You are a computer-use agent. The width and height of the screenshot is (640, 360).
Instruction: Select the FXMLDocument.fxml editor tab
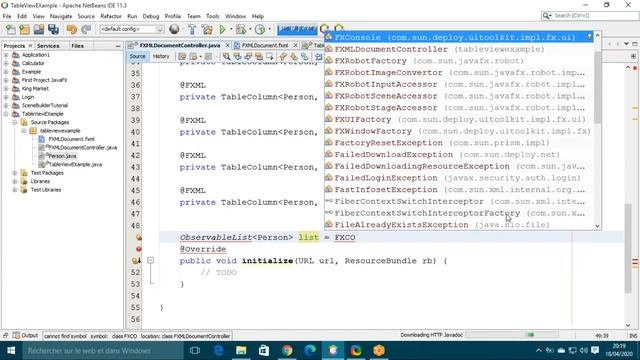(x=264, y=45)
